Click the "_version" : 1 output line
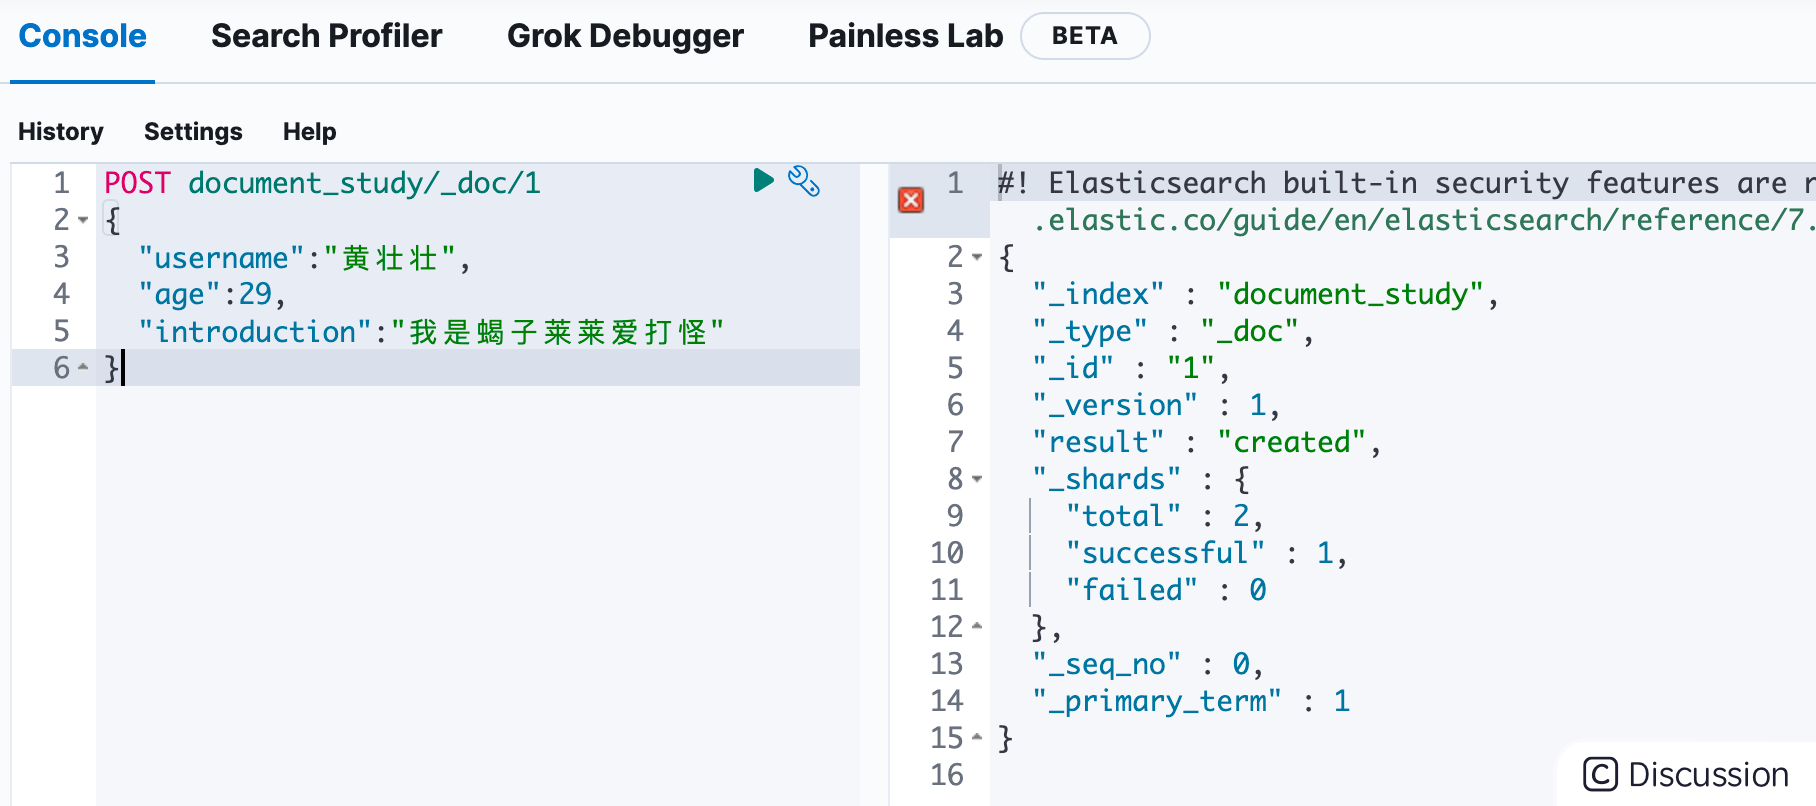 pyautogui.click(x=1156, y=405)
